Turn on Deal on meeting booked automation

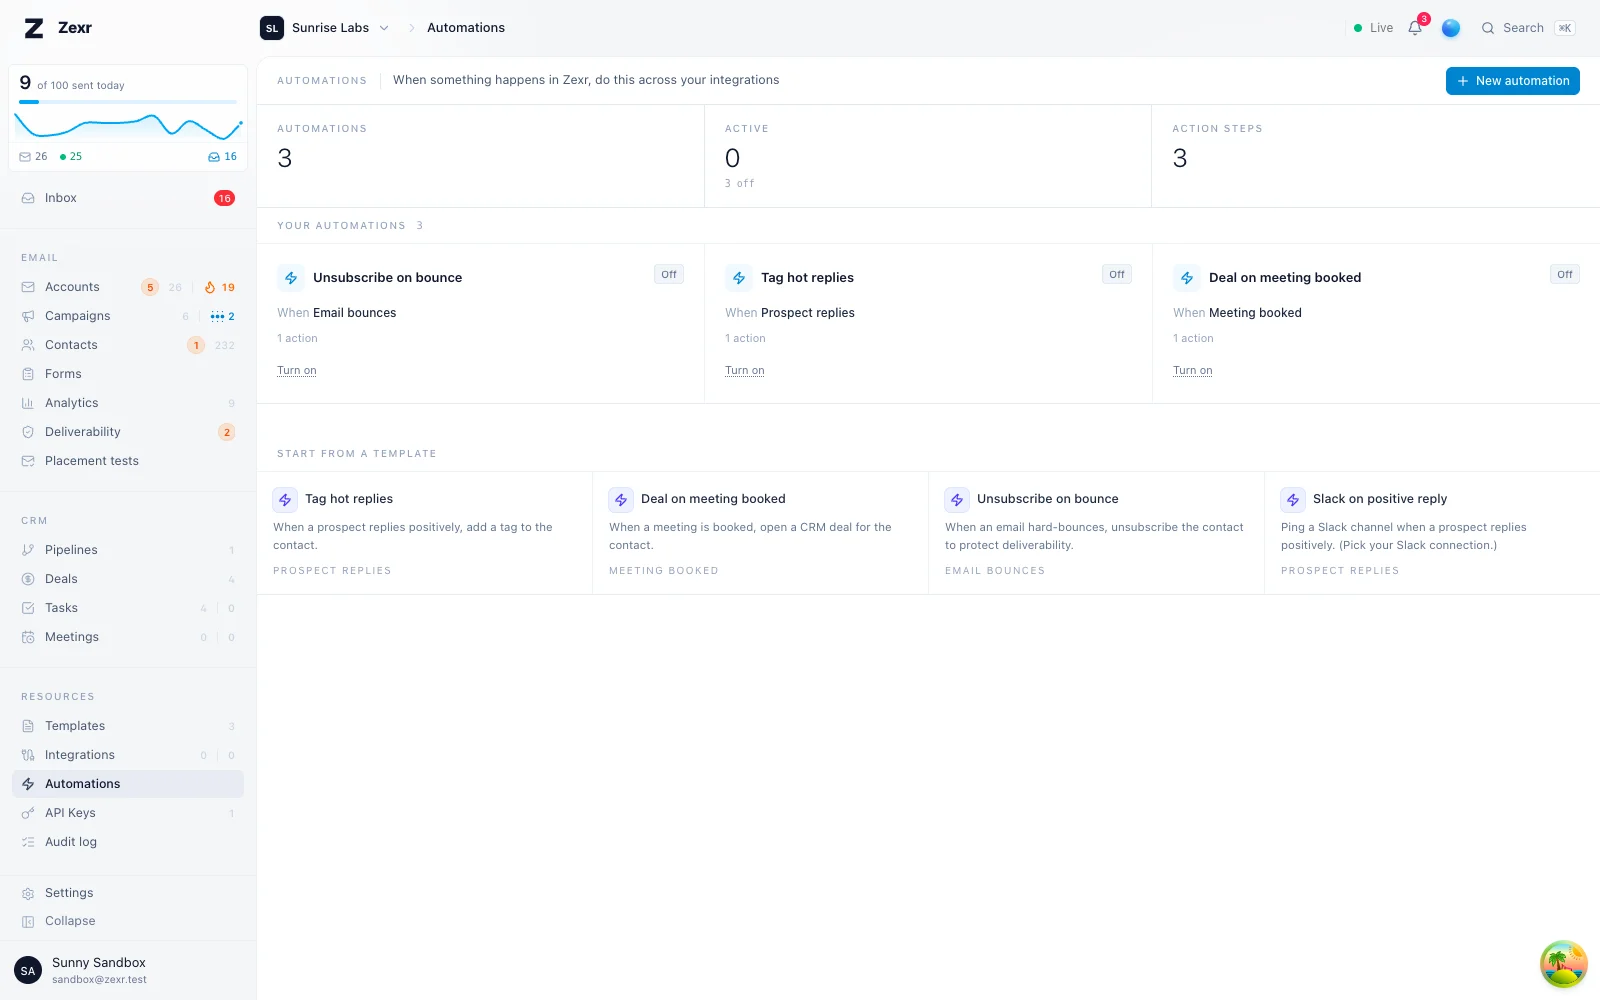coord(1193,371)
